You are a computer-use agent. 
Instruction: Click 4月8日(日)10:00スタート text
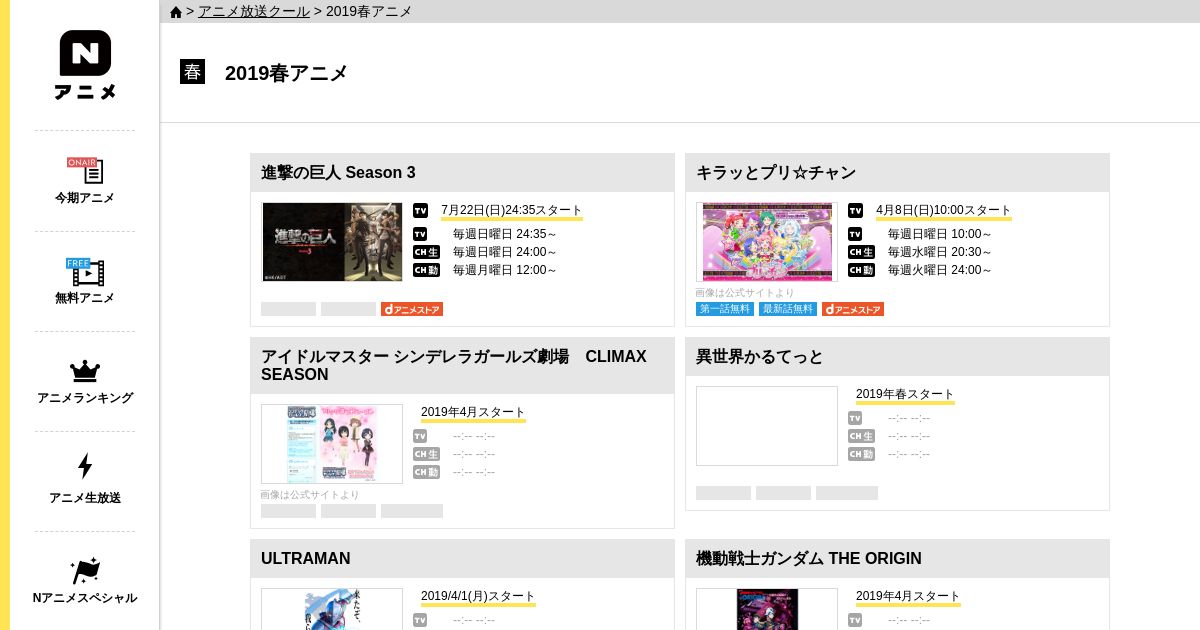[x=943, y=210]
